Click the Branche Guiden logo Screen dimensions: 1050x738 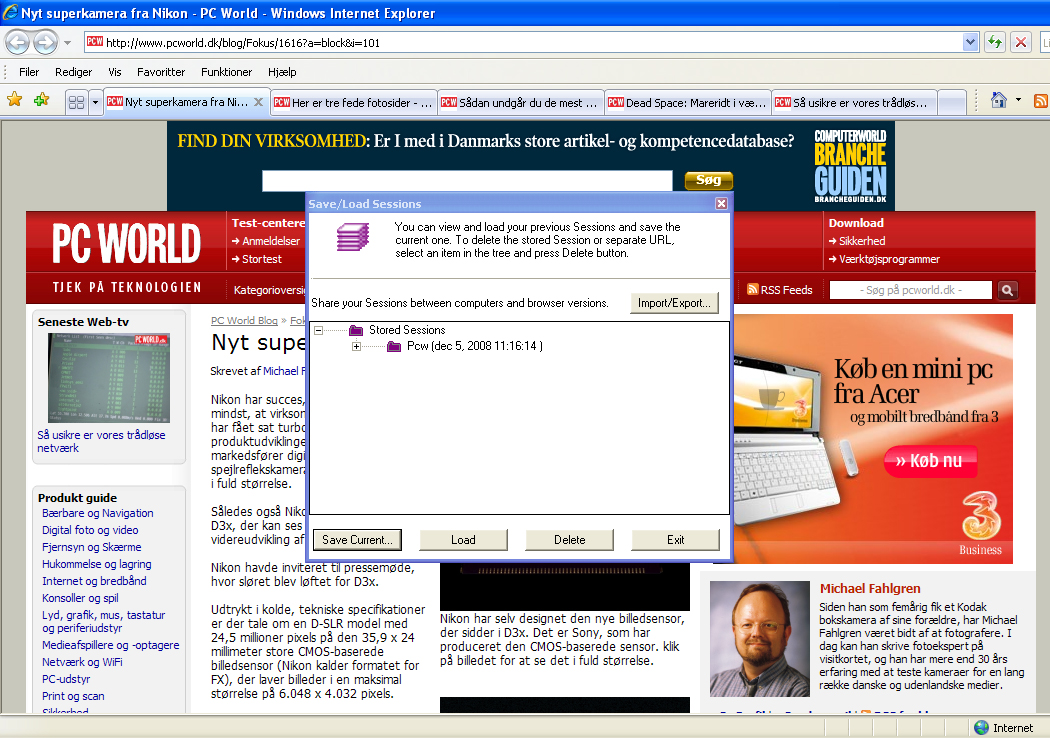850,166
